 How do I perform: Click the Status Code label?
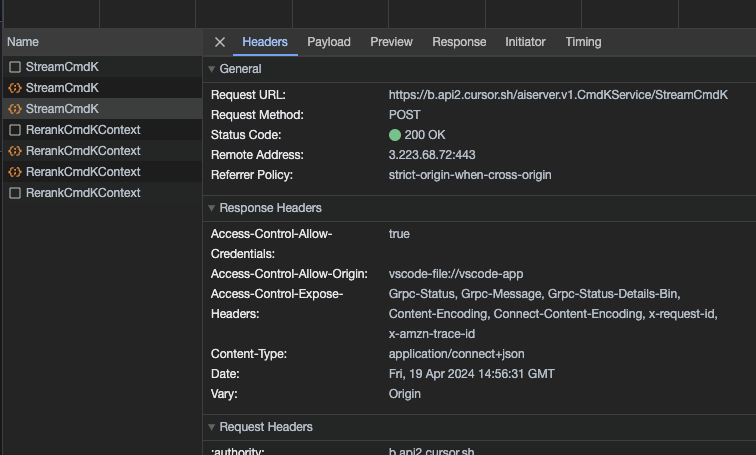click(246, 135)
